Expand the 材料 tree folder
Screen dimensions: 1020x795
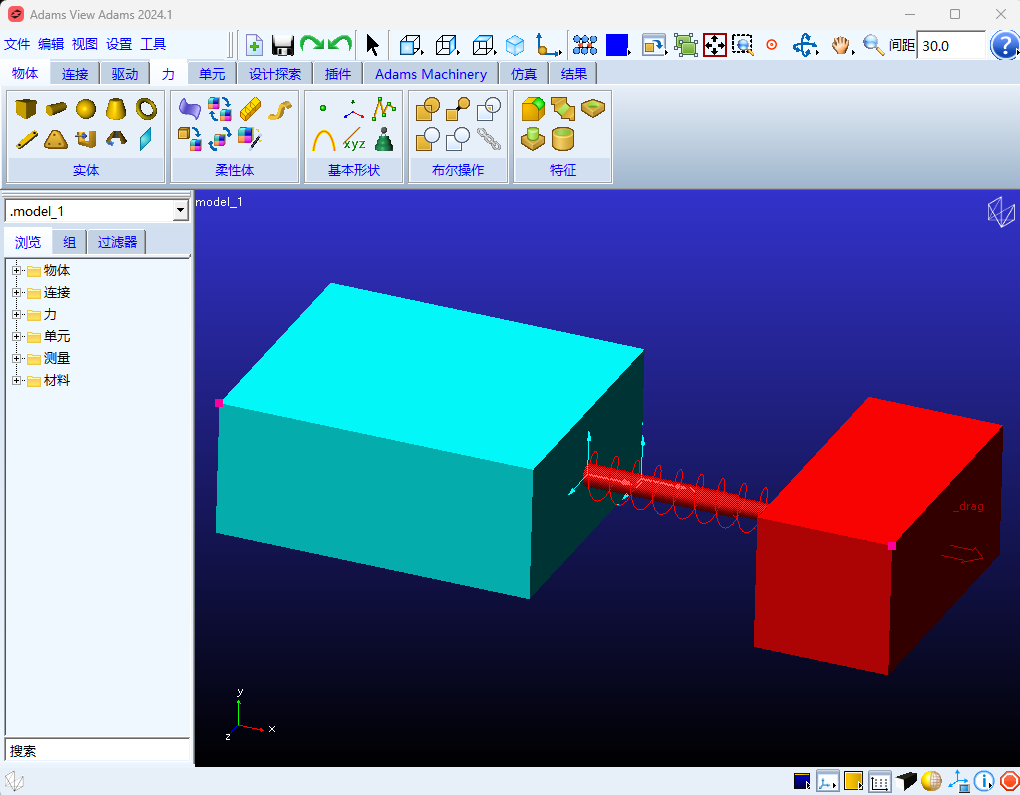[17, 381]
